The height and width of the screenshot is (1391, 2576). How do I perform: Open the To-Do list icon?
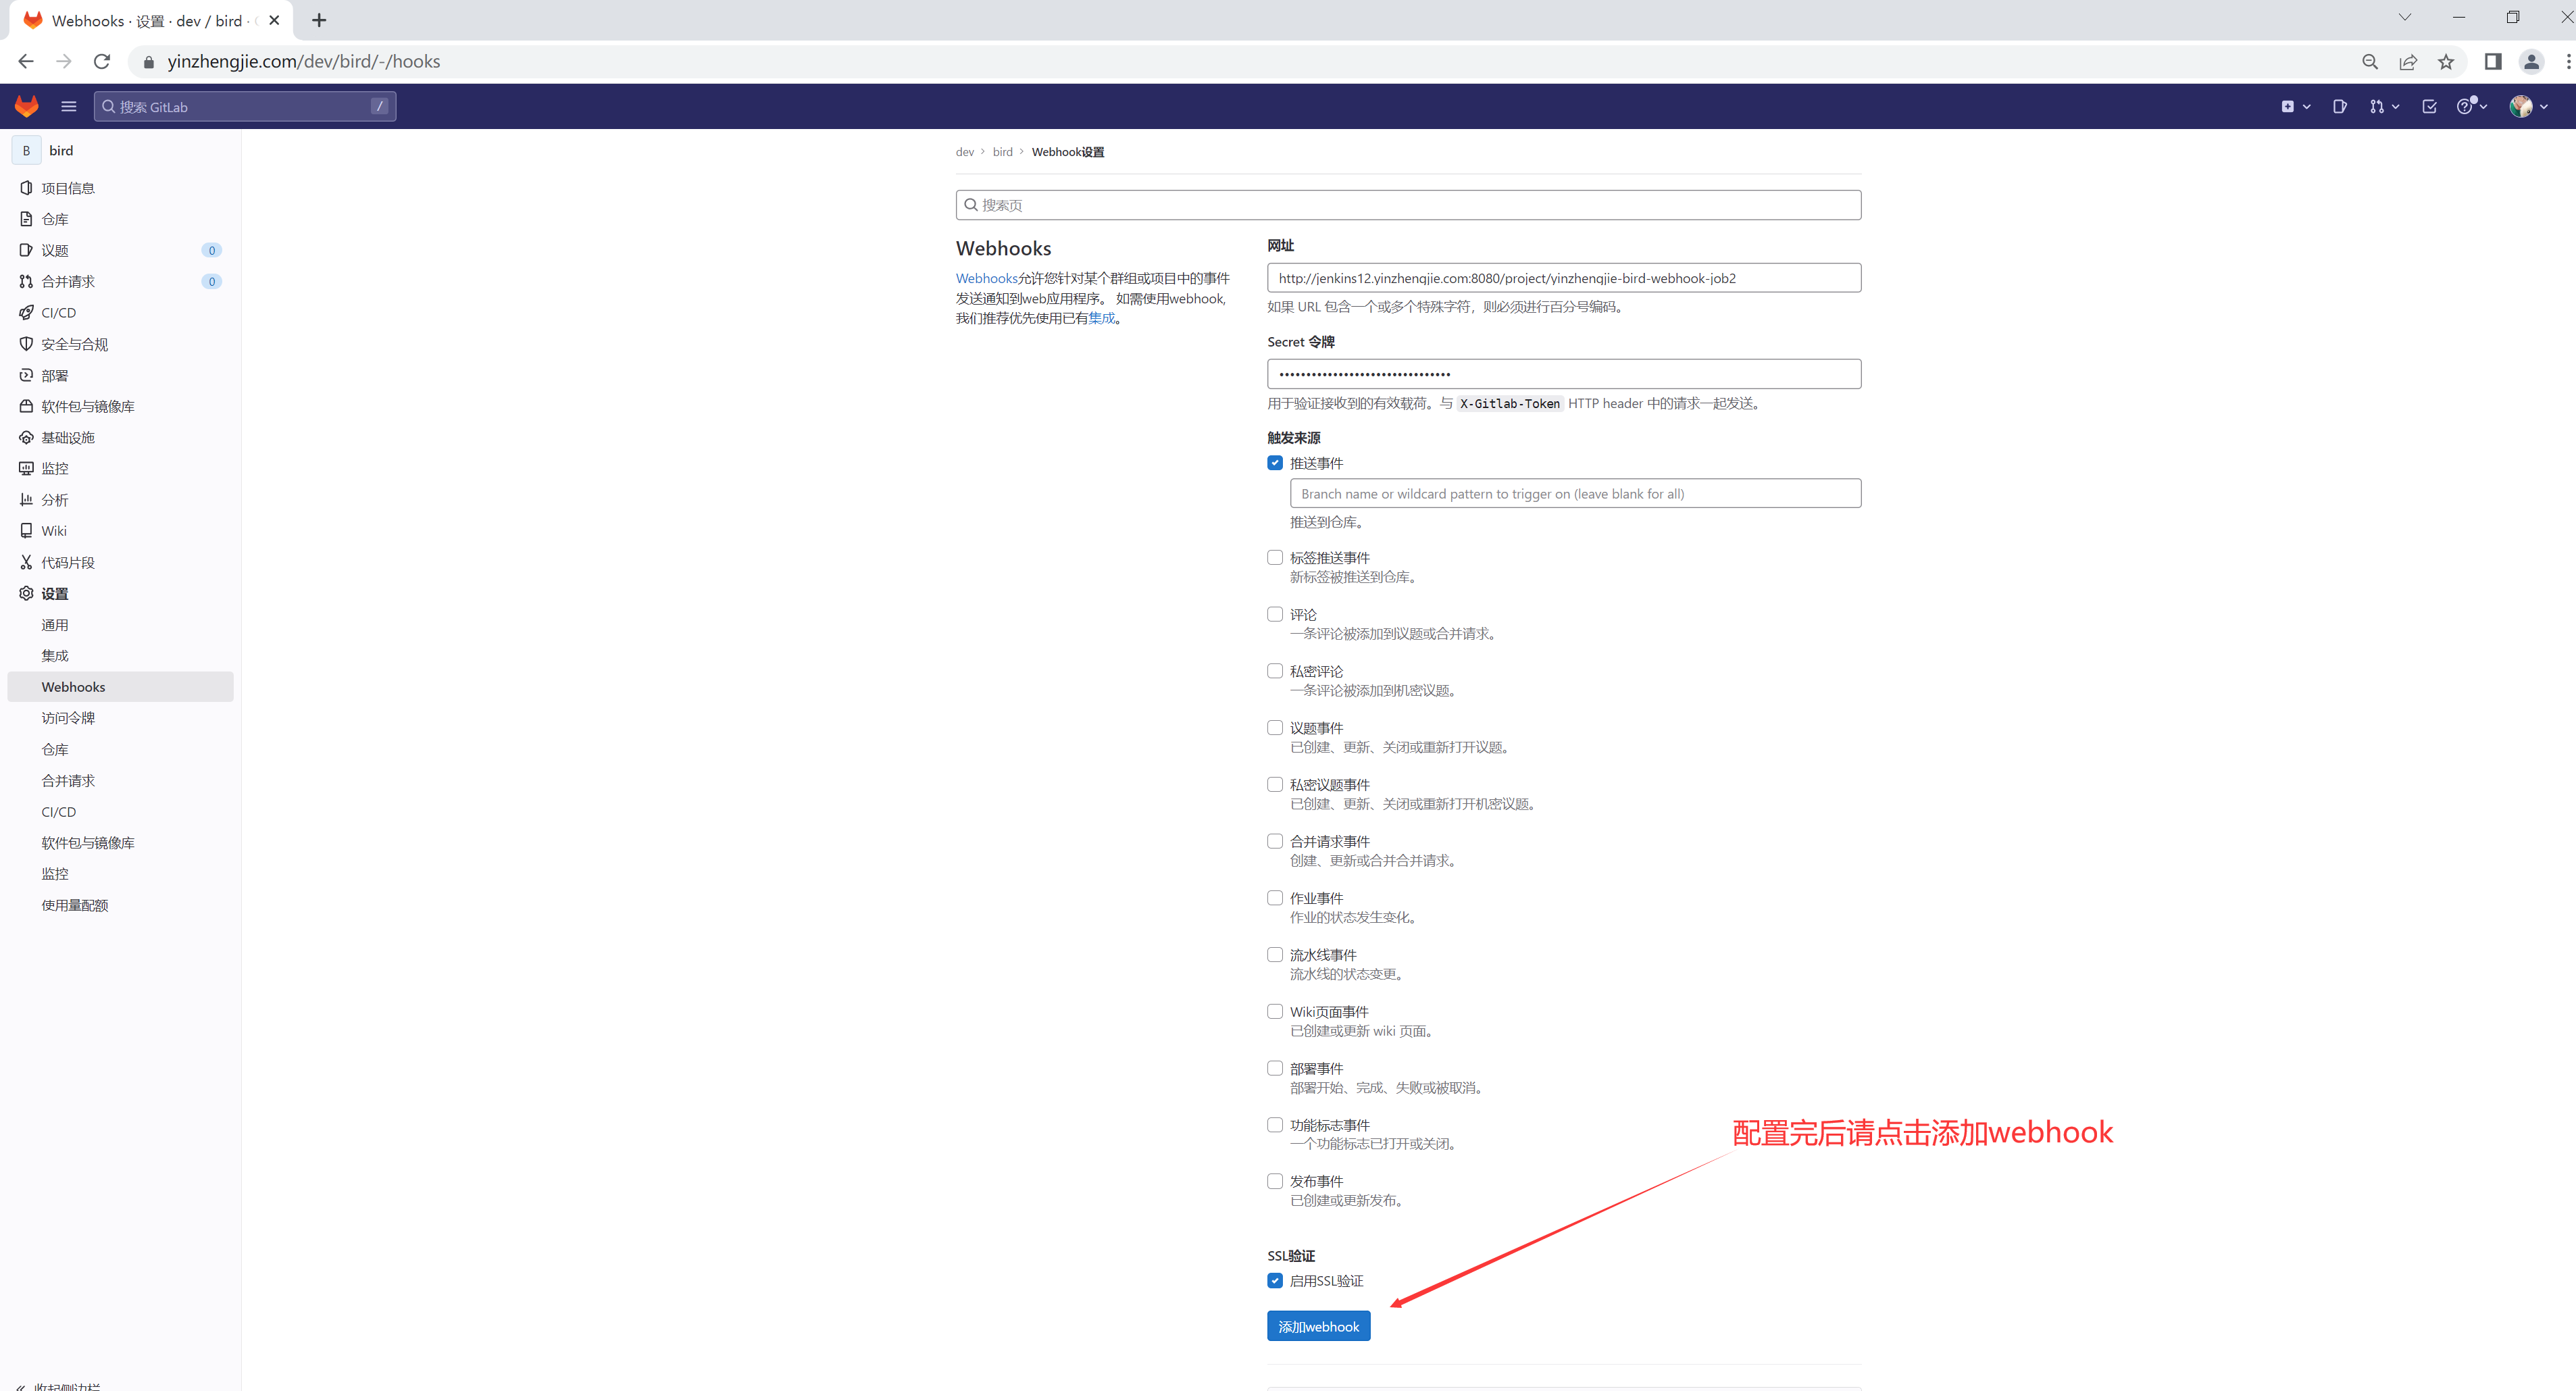click(2429, 106)
